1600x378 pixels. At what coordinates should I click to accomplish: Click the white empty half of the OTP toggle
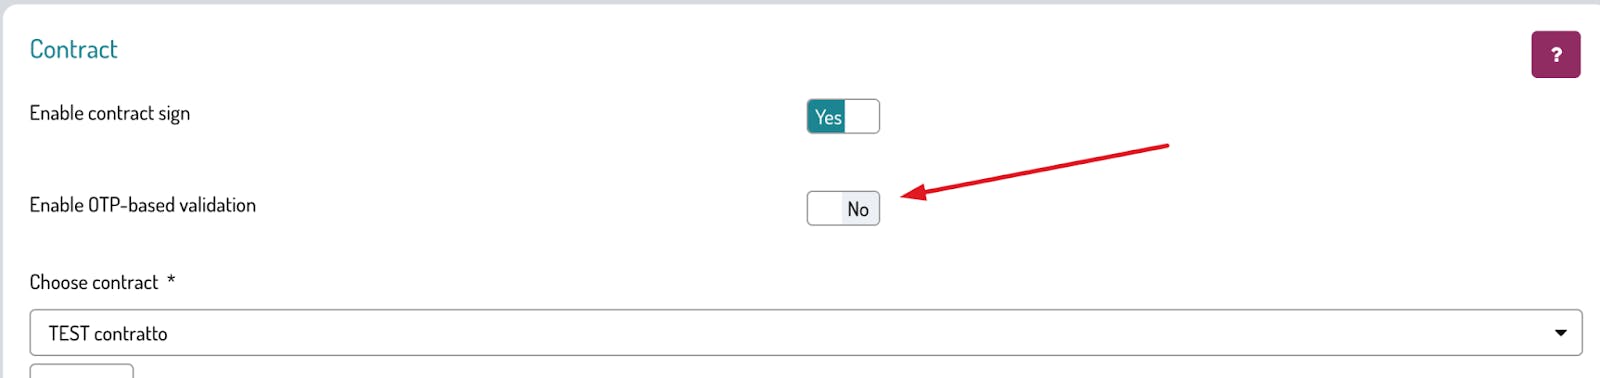coord(825,208)
